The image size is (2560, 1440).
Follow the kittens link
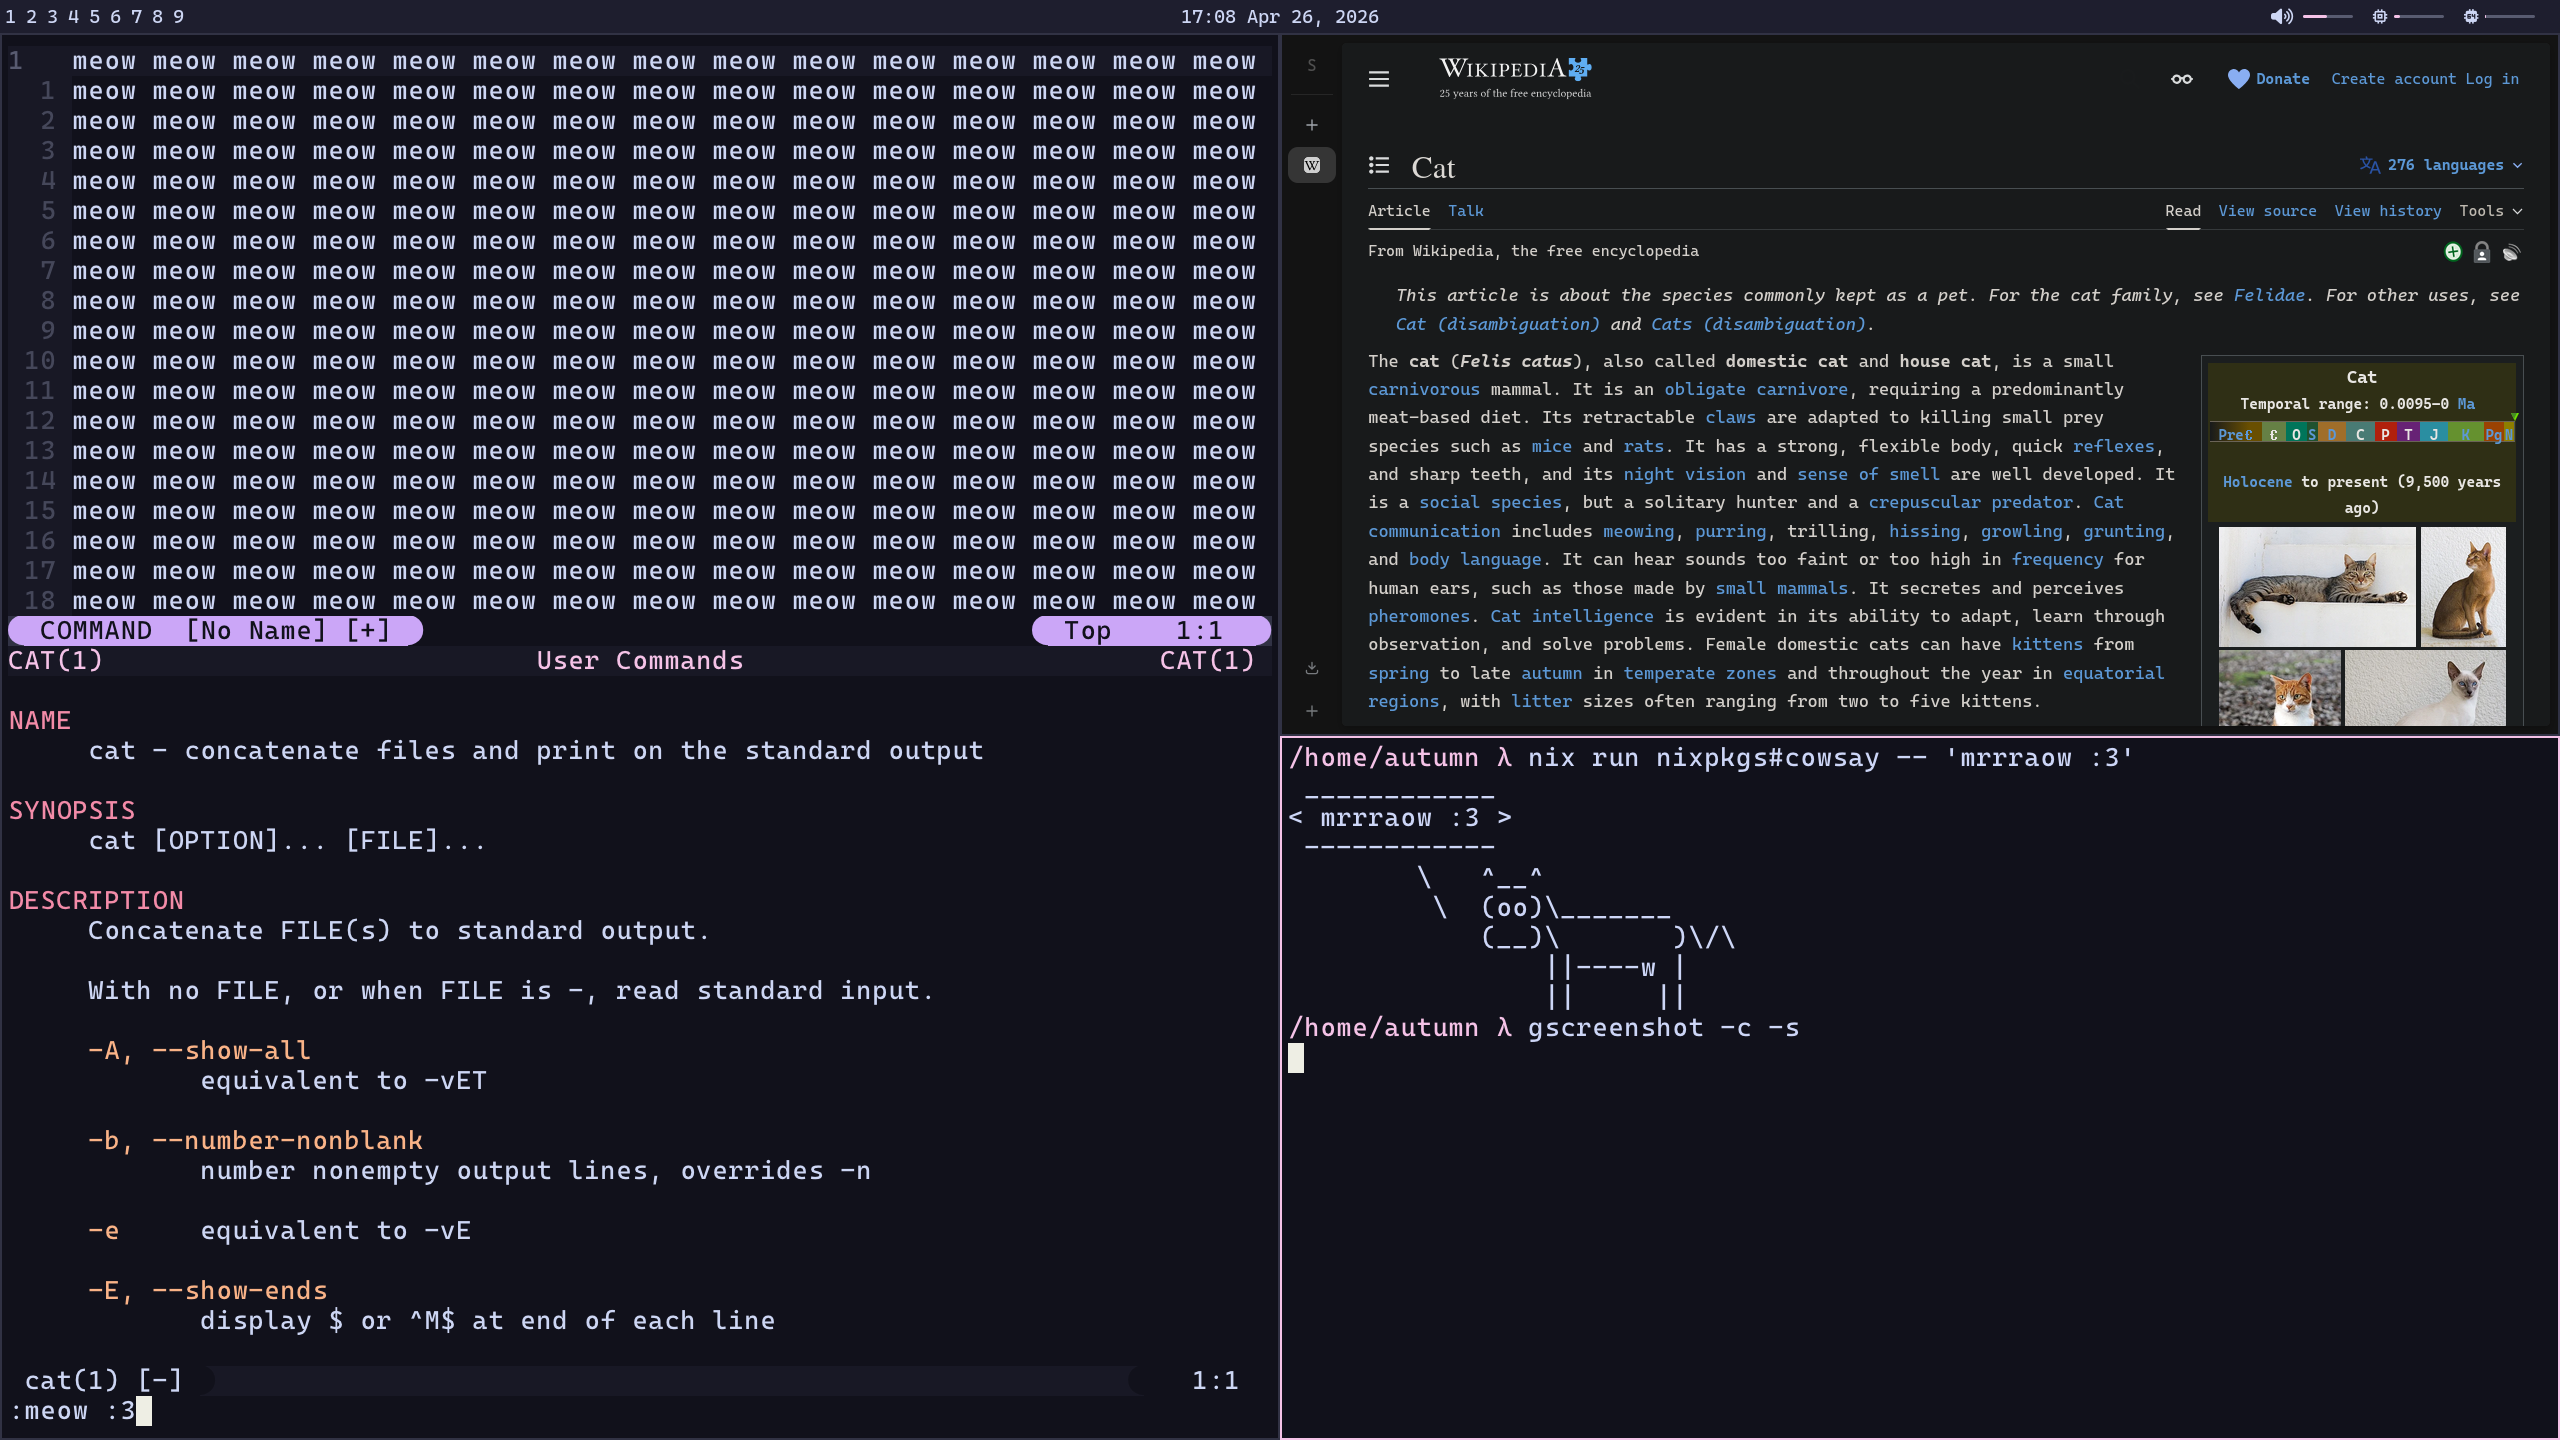(x=2047, y=644)
